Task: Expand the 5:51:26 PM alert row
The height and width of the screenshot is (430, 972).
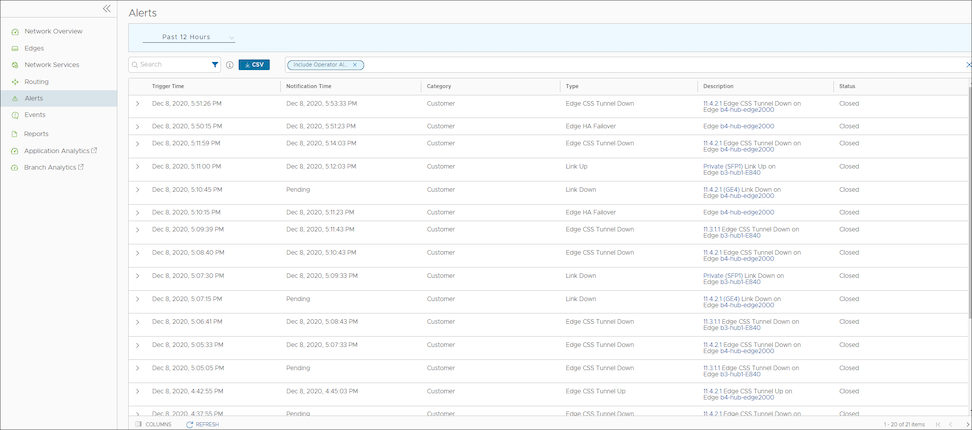Action: pos(137,103)
